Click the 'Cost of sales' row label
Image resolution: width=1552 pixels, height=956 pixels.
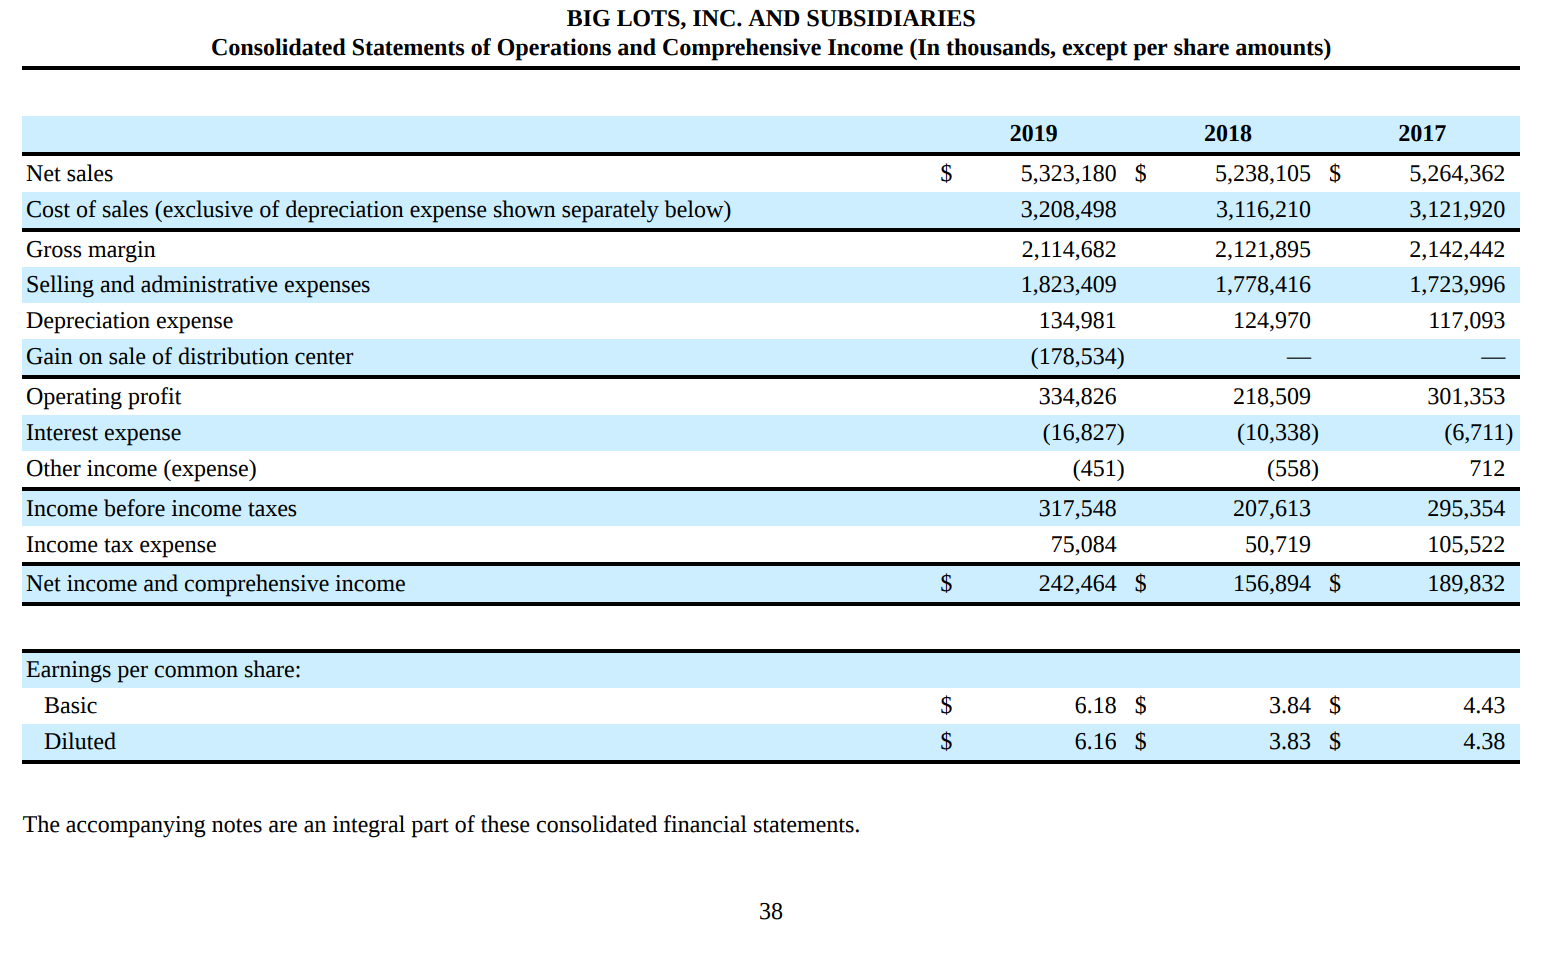pos(378,209)
